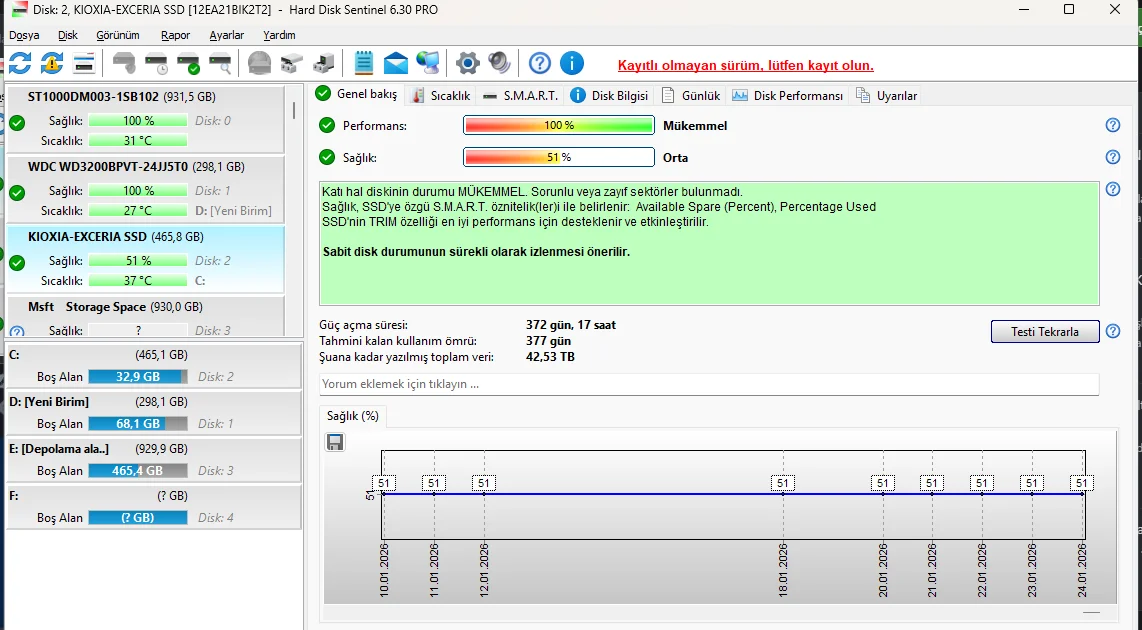The width and height of the screenshot is (1142, 630).
Task: Click the globe and monitor network icon
Action: click(428, 64)
